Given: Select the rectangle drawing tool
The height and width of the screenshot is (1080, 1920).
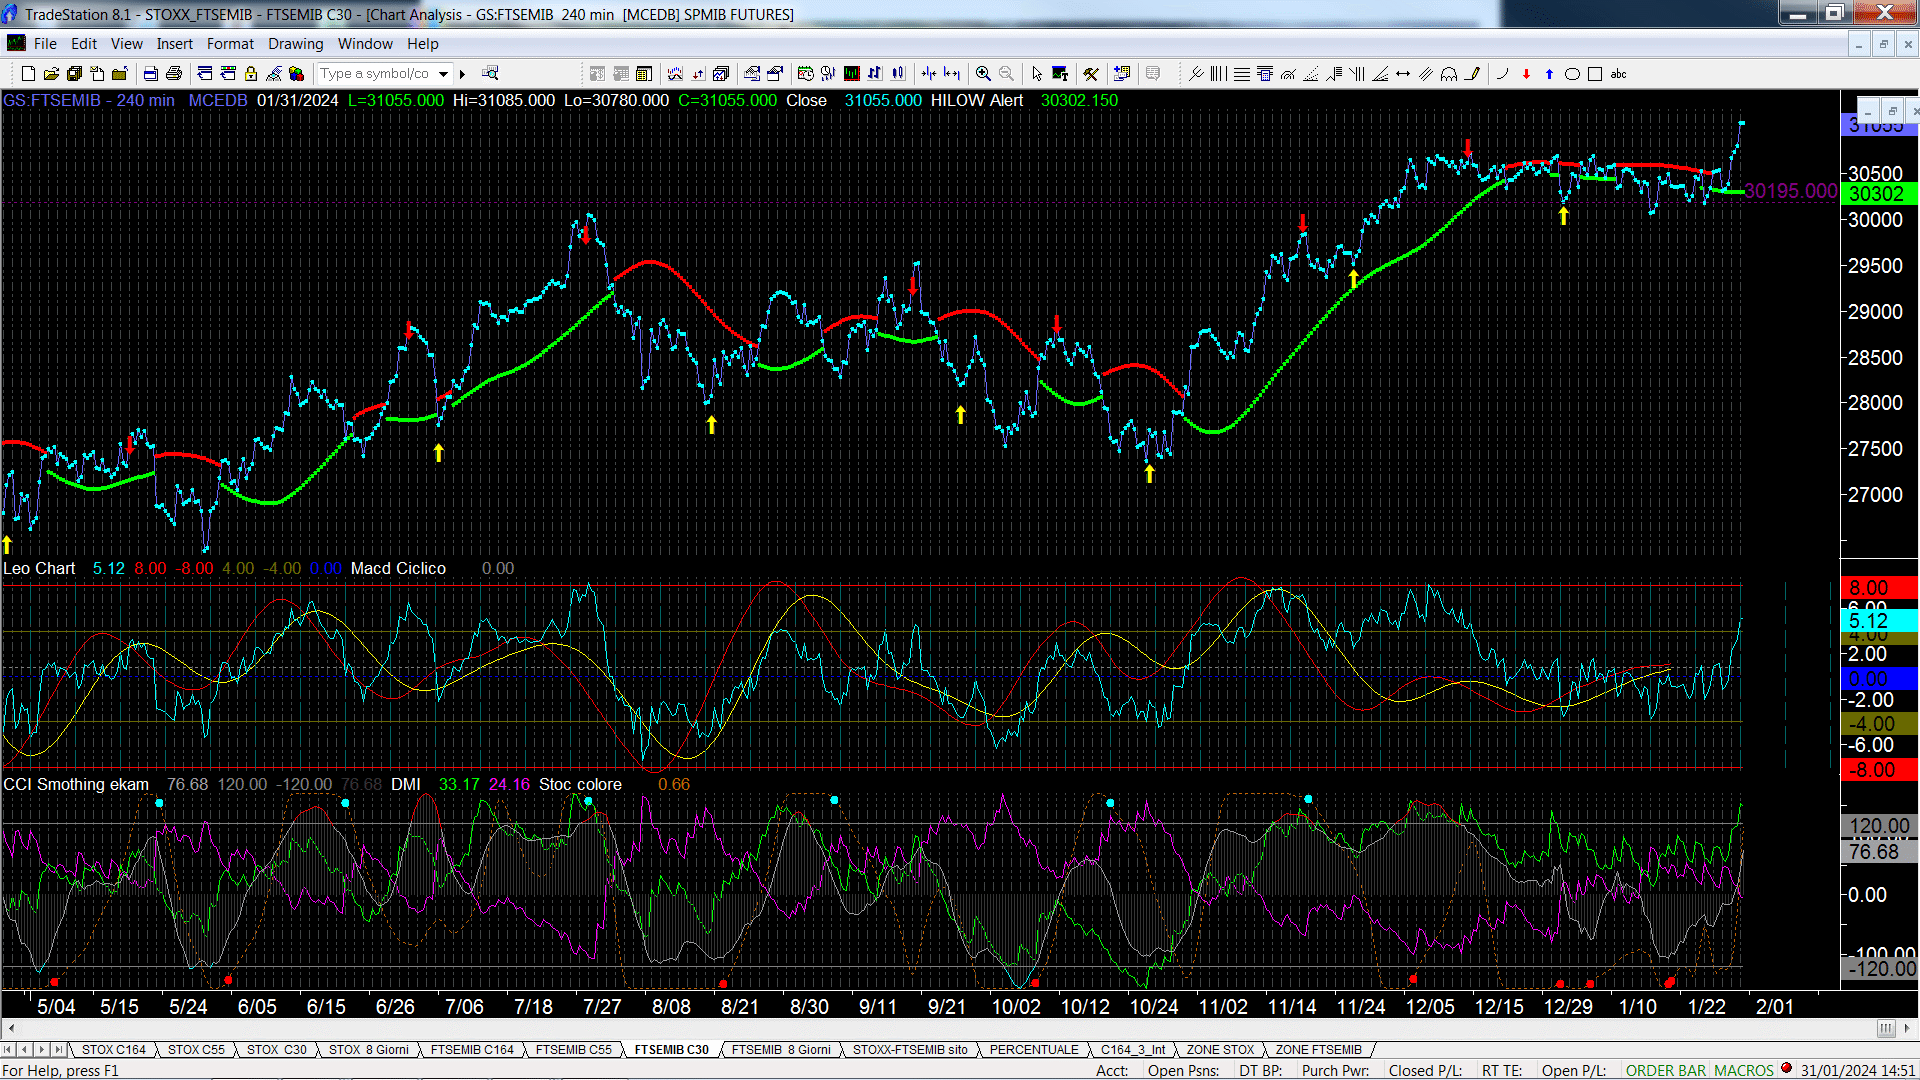Looking at the screenshot, I should point(1595,74).
